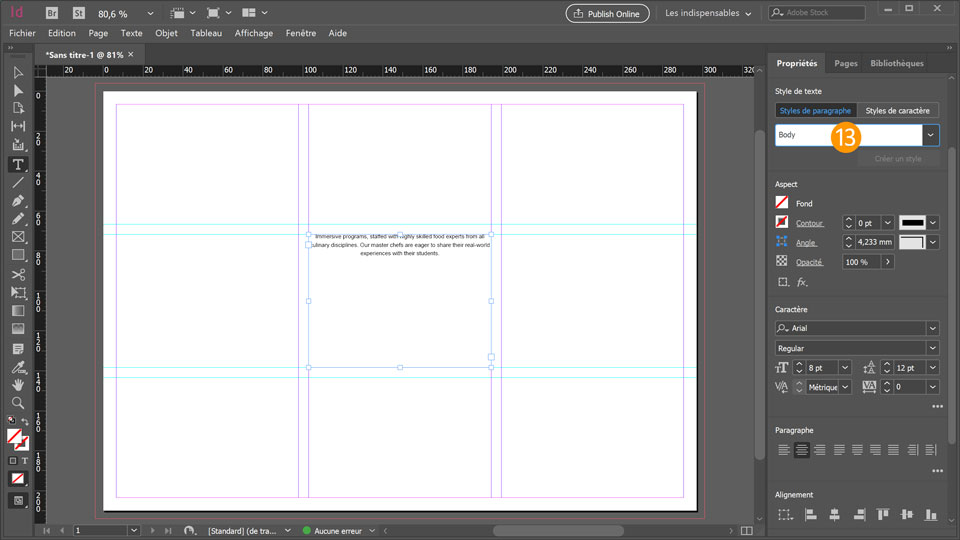The height and width of the screenshot is (540, 960).
Task: Align paragraph text to the left
Action: 784,450
